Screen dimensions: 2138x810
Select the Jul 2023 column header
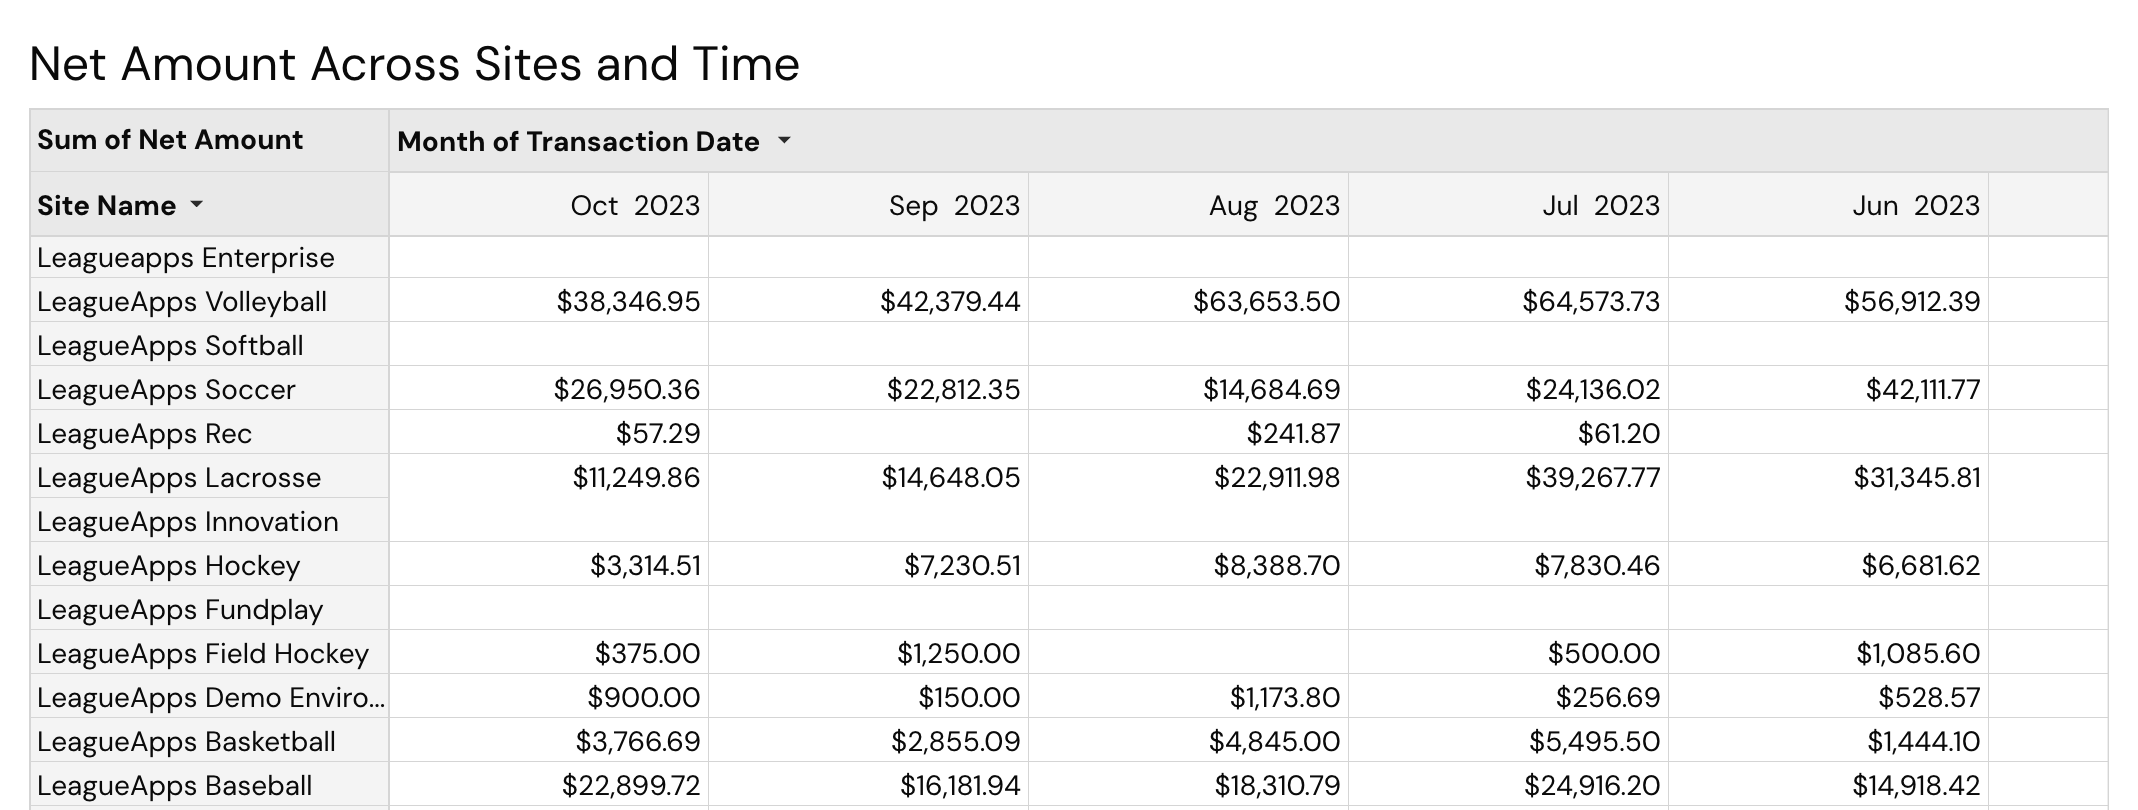[1592, 205]
